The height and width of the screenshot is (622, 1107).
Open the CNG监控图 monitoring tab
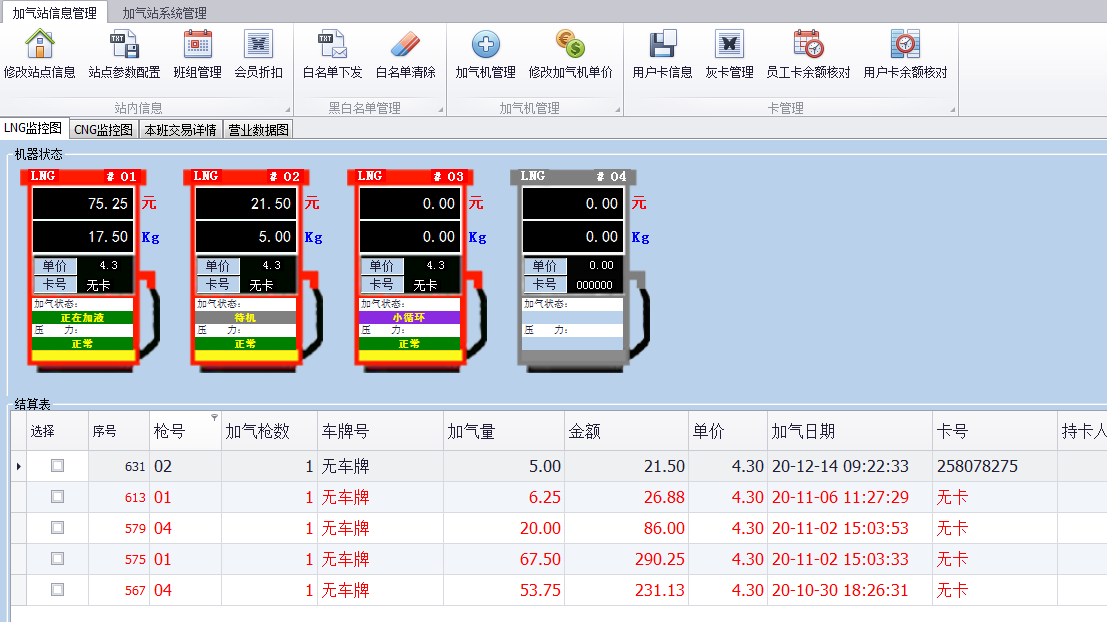pyautogui.click(x=101, y=129)
